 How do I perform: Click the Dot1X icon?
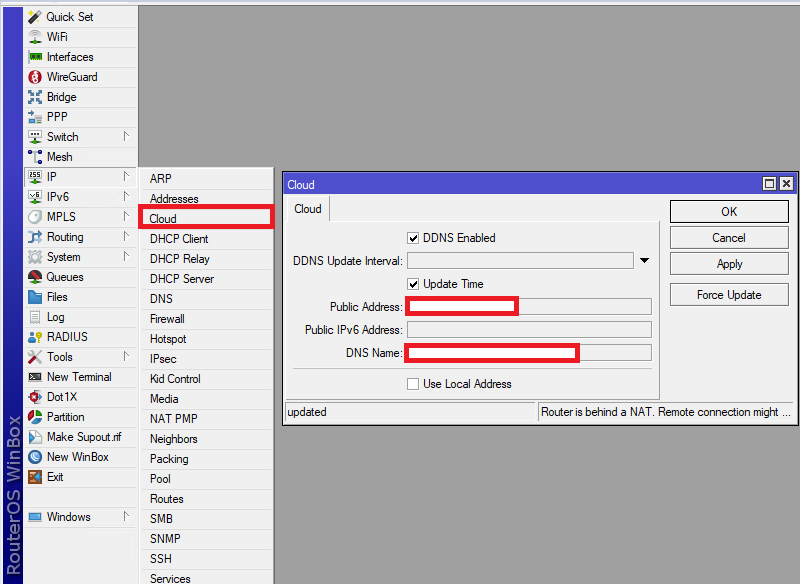[x=35, y=397]
